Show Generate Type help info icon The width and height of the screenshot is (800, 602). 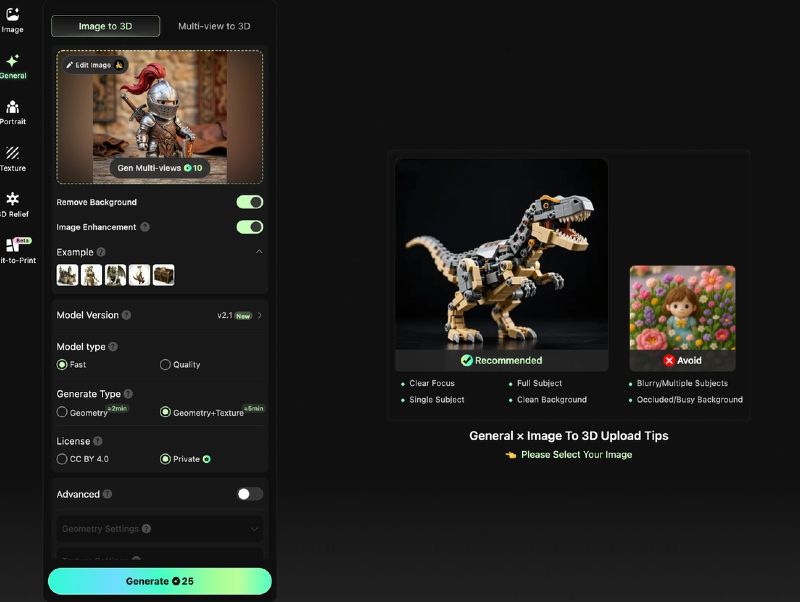[x=128, y=394]
